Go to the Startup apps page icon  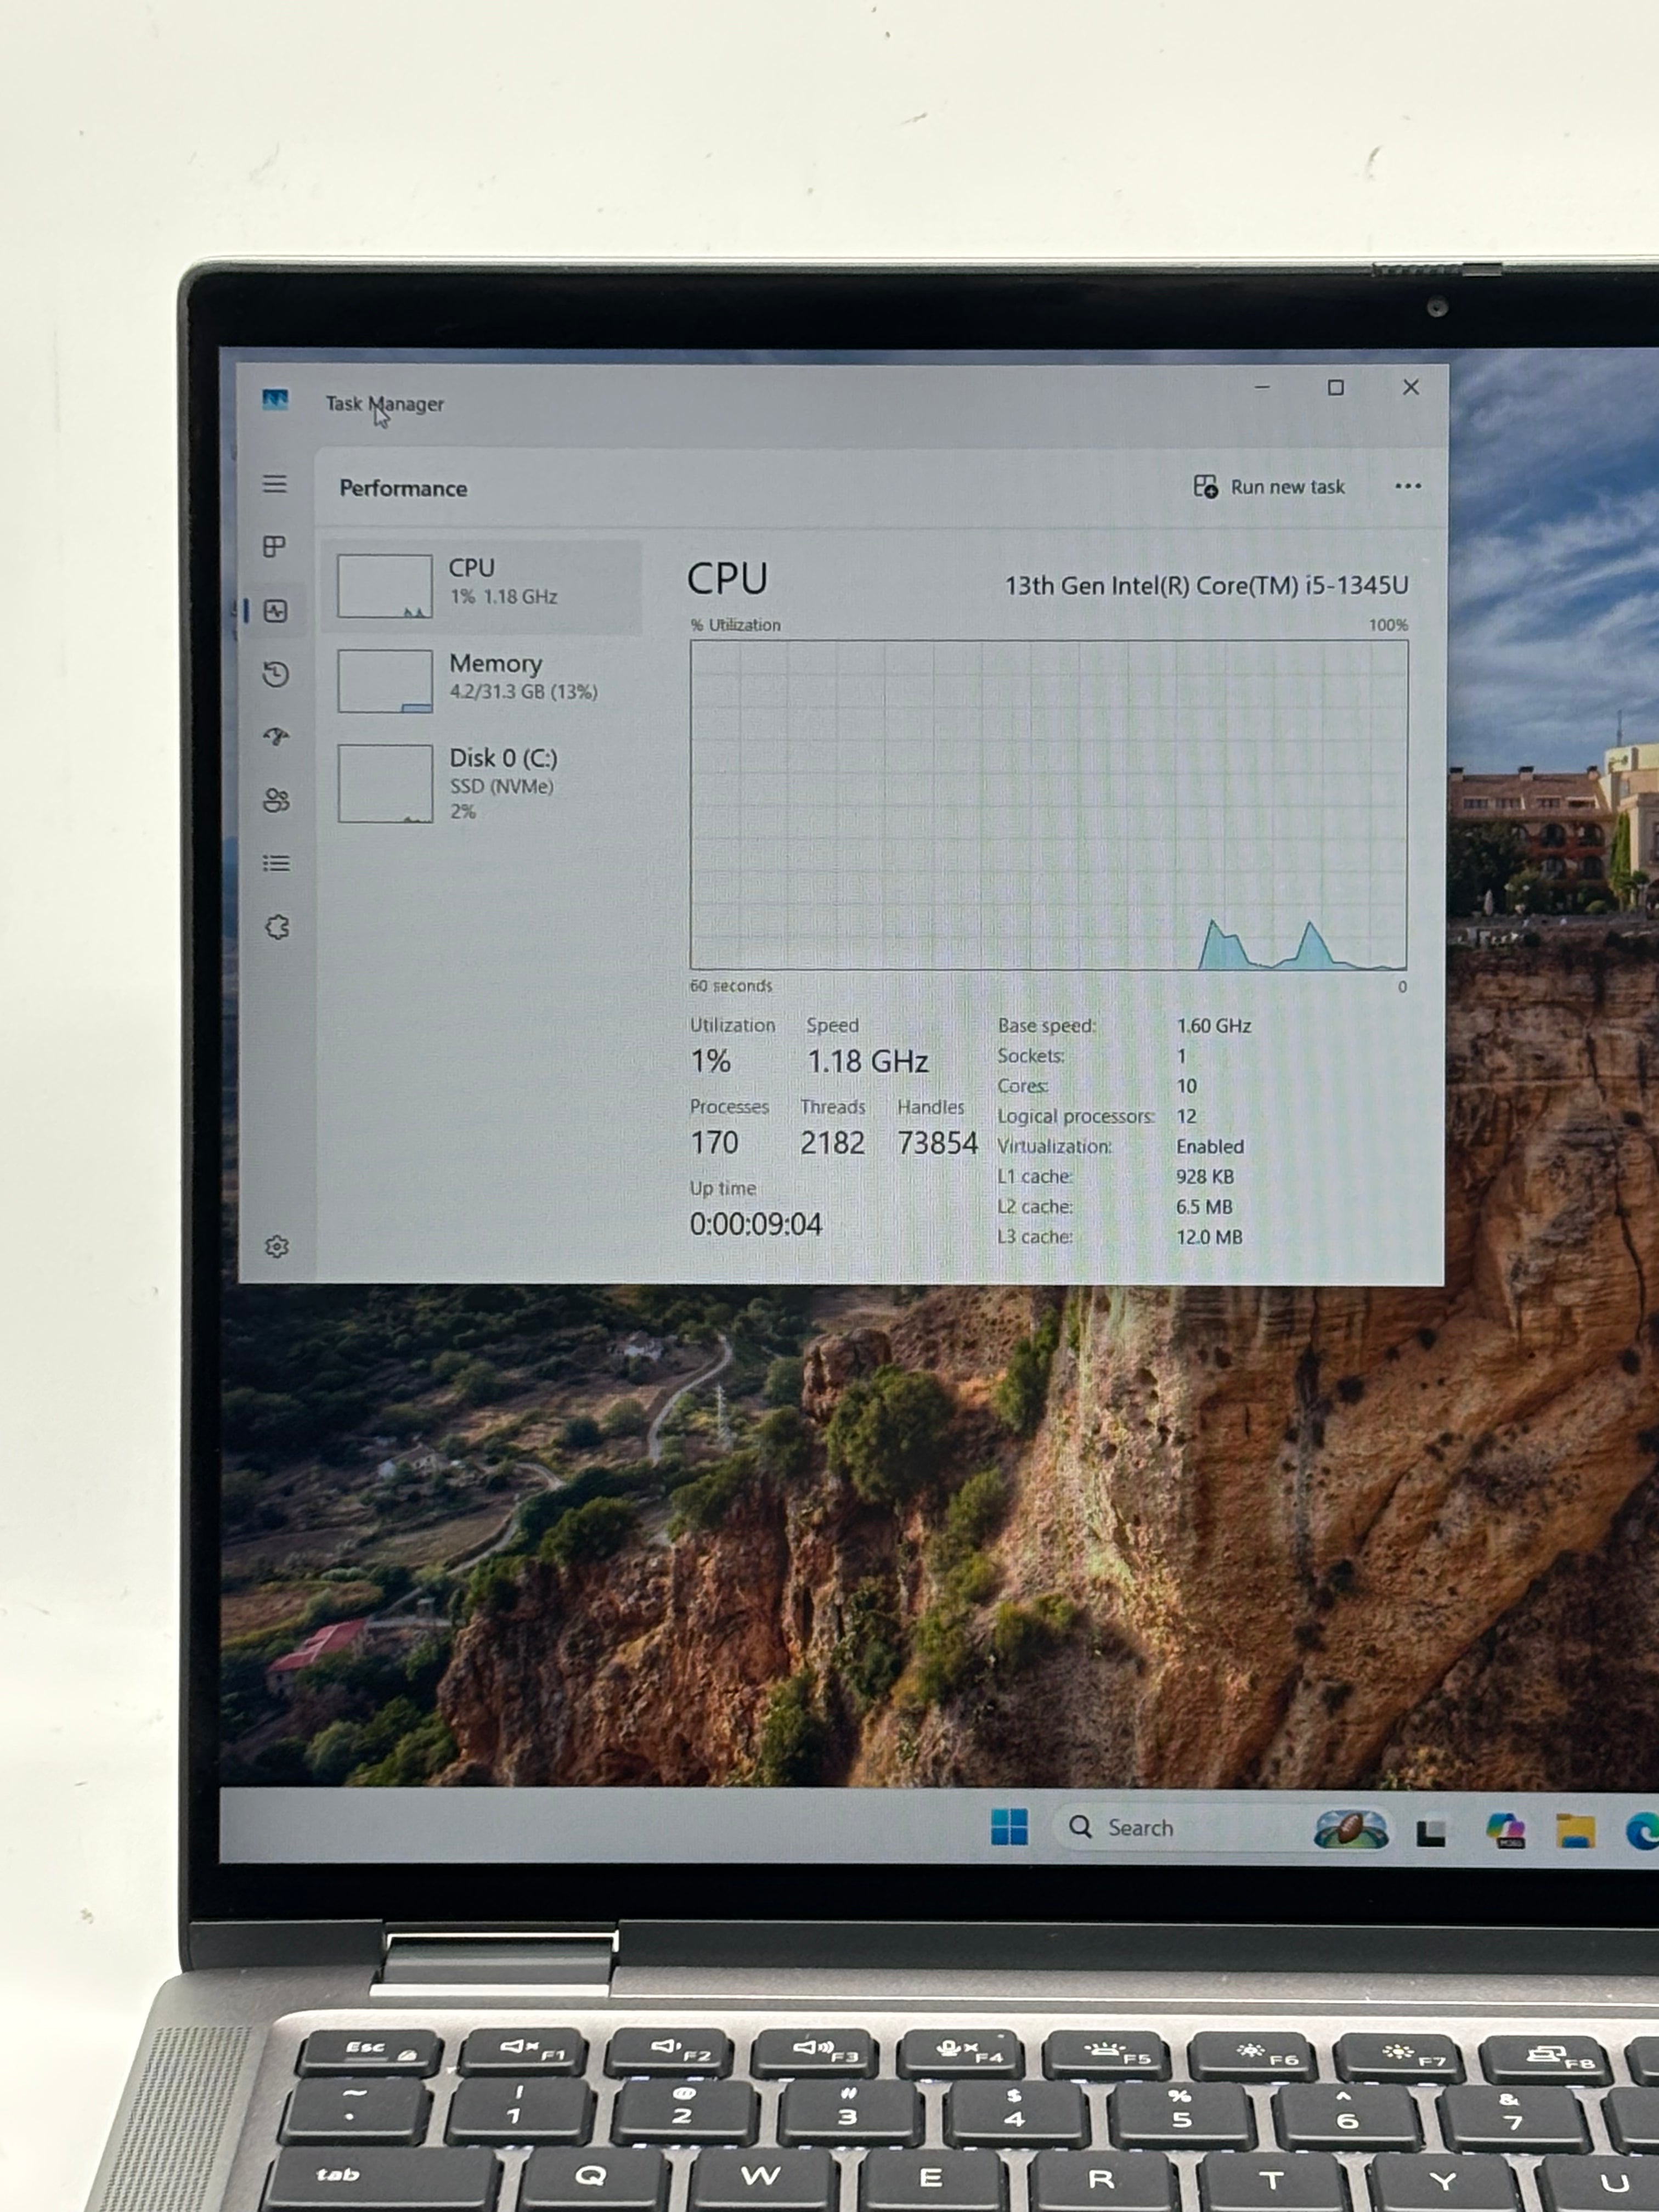pos(276,737)
